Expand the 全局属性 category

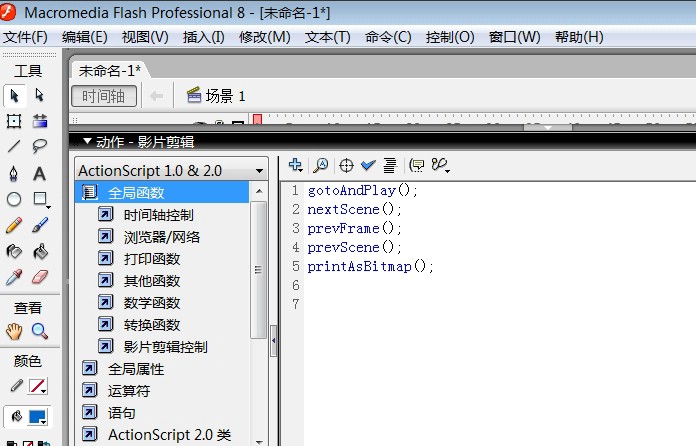(90, 368)
